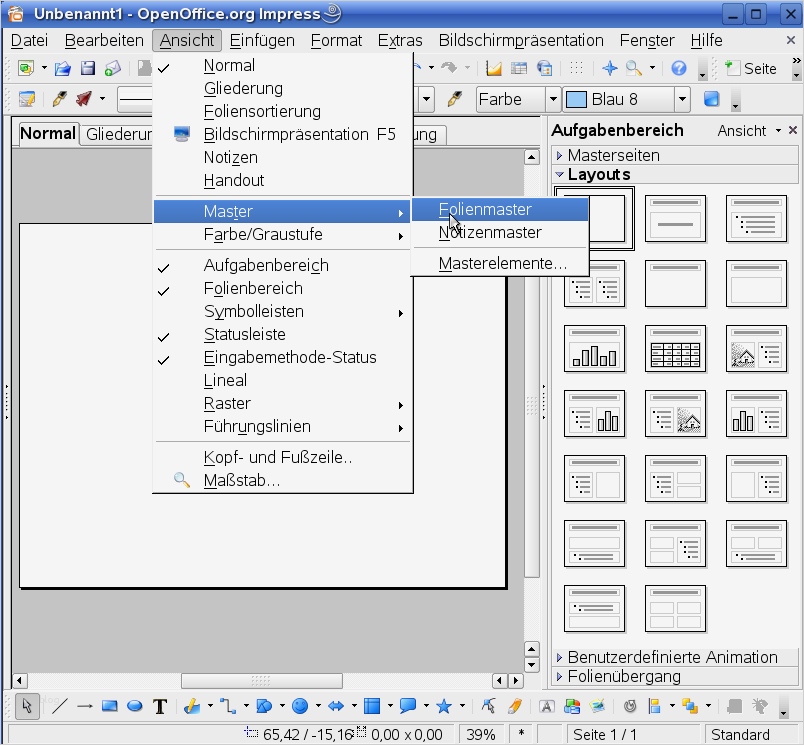Viewport: 804px width, 745px height.
Task: Disable Eingabemethode-Status menu option
Action: (x=290, y=357)
